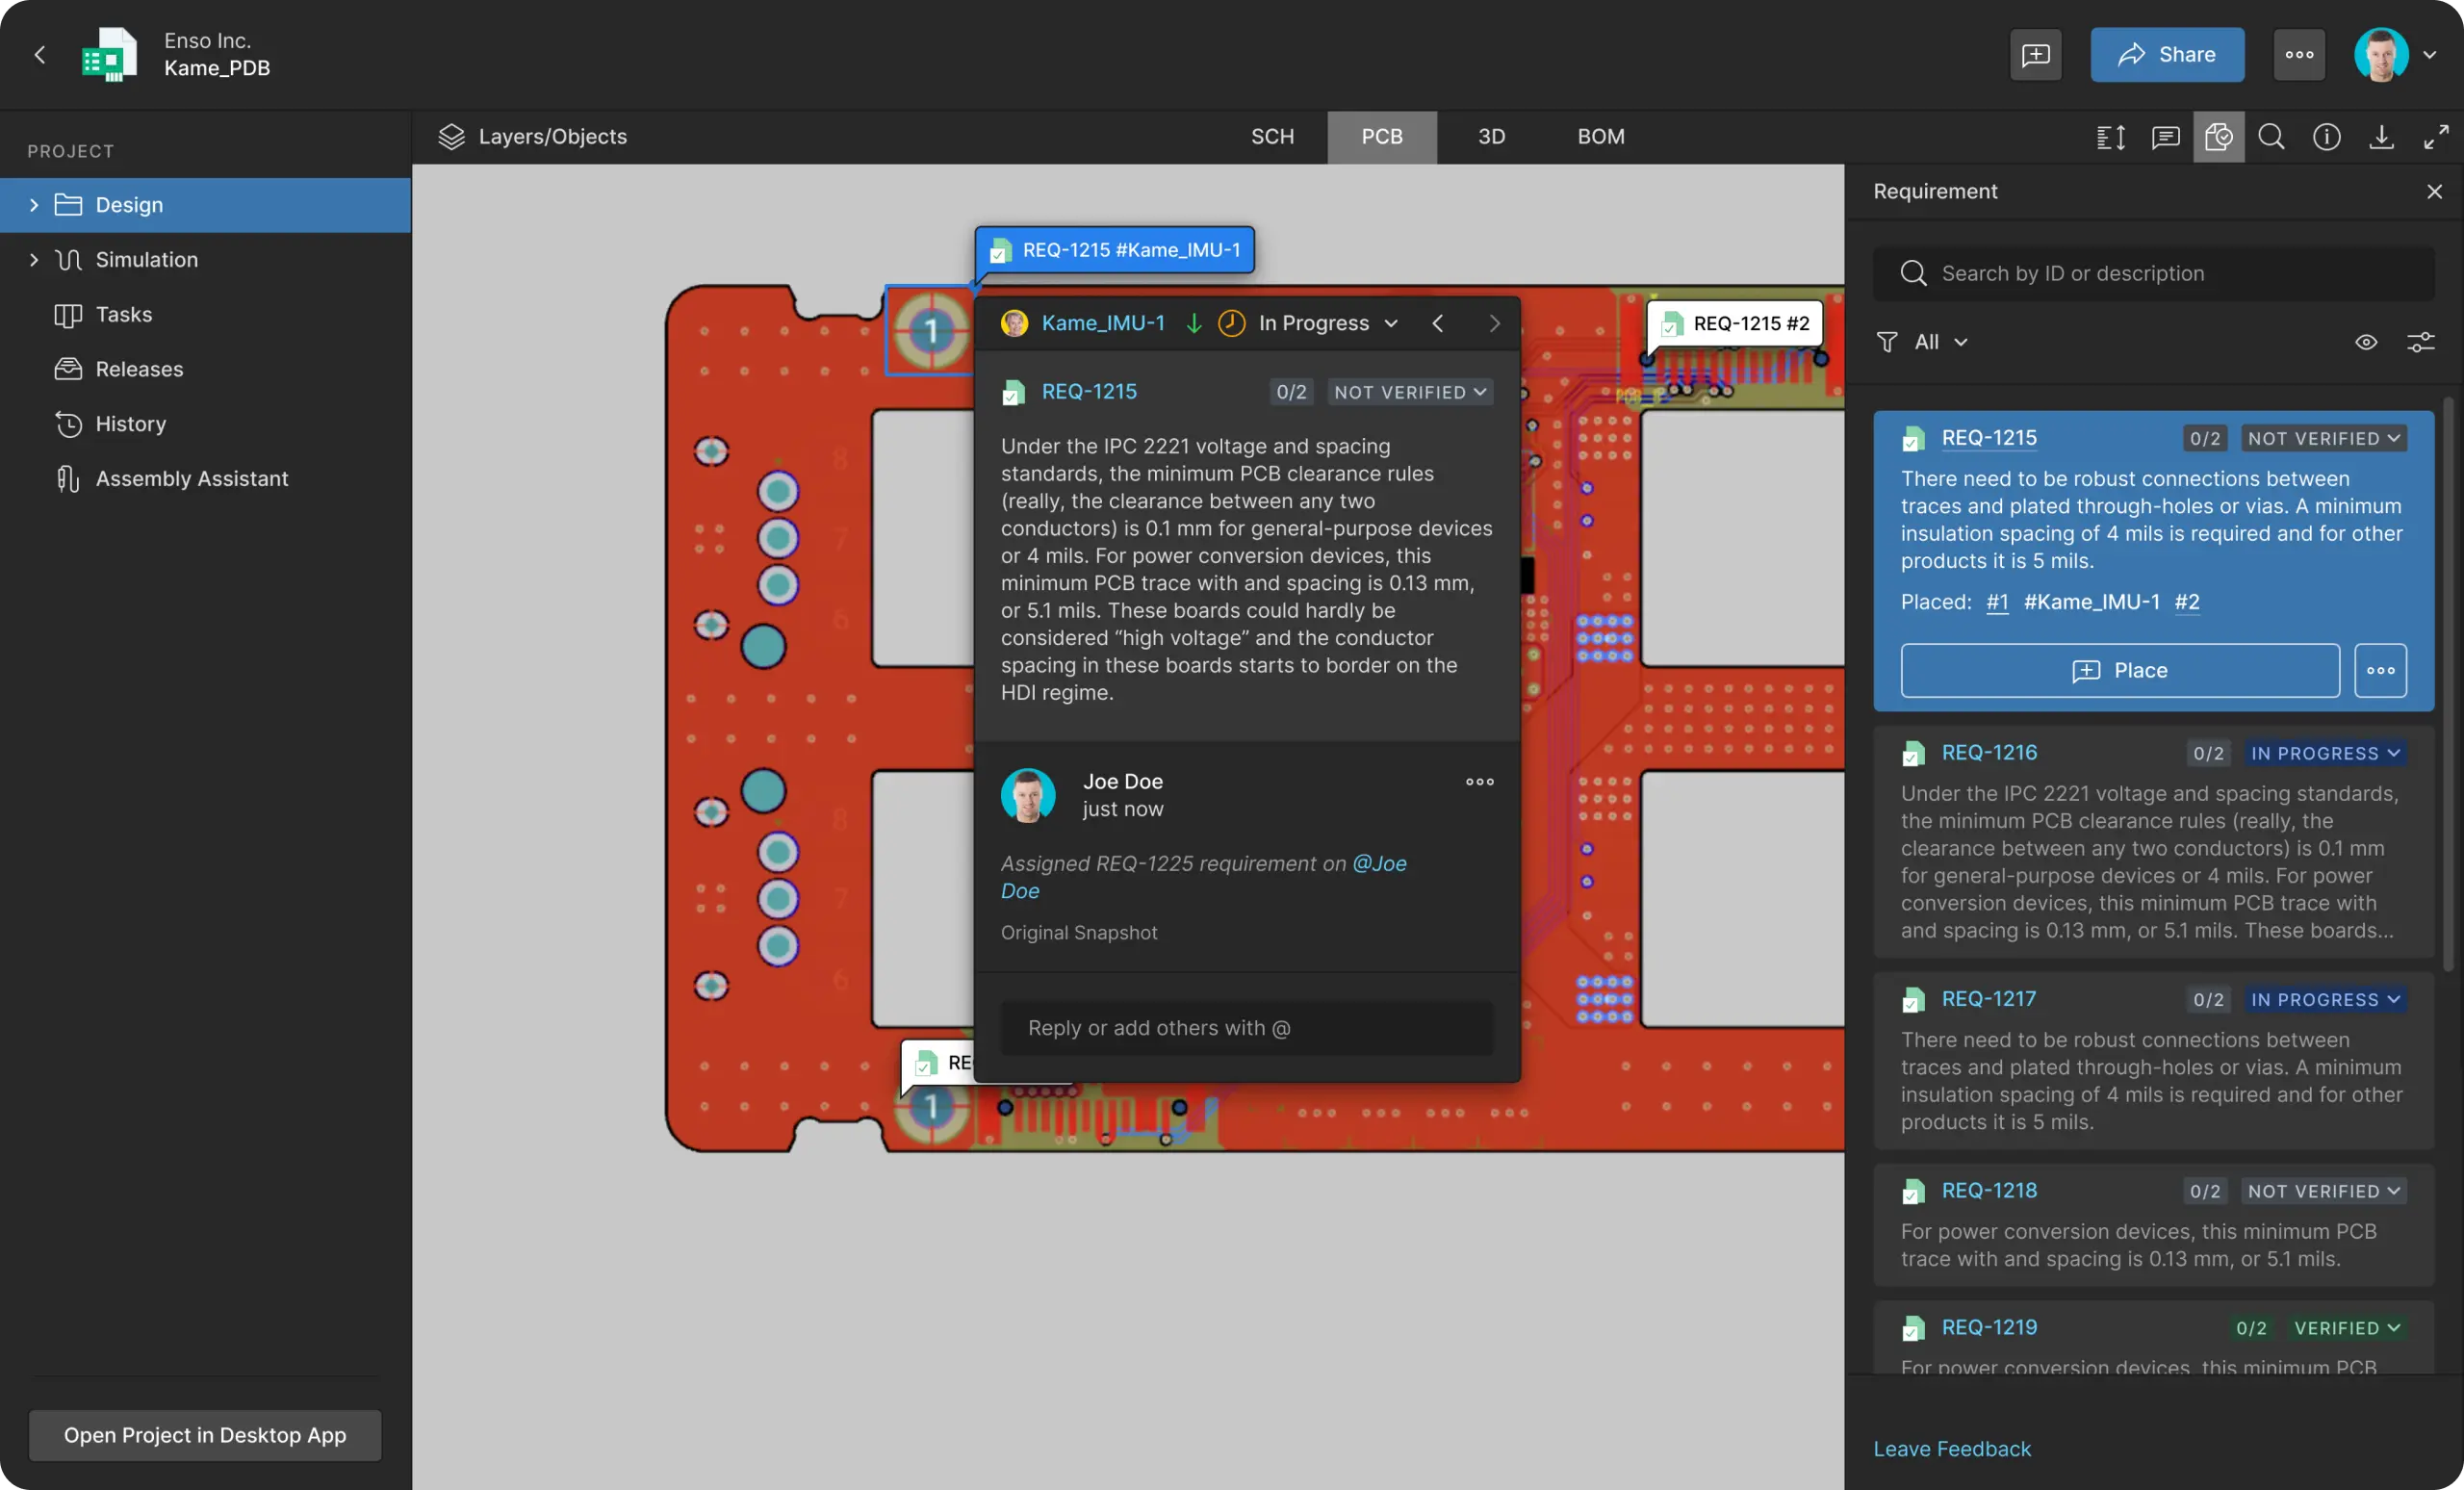Click the Share button
2464x1490 pixels.
(x=2167, y=55)
